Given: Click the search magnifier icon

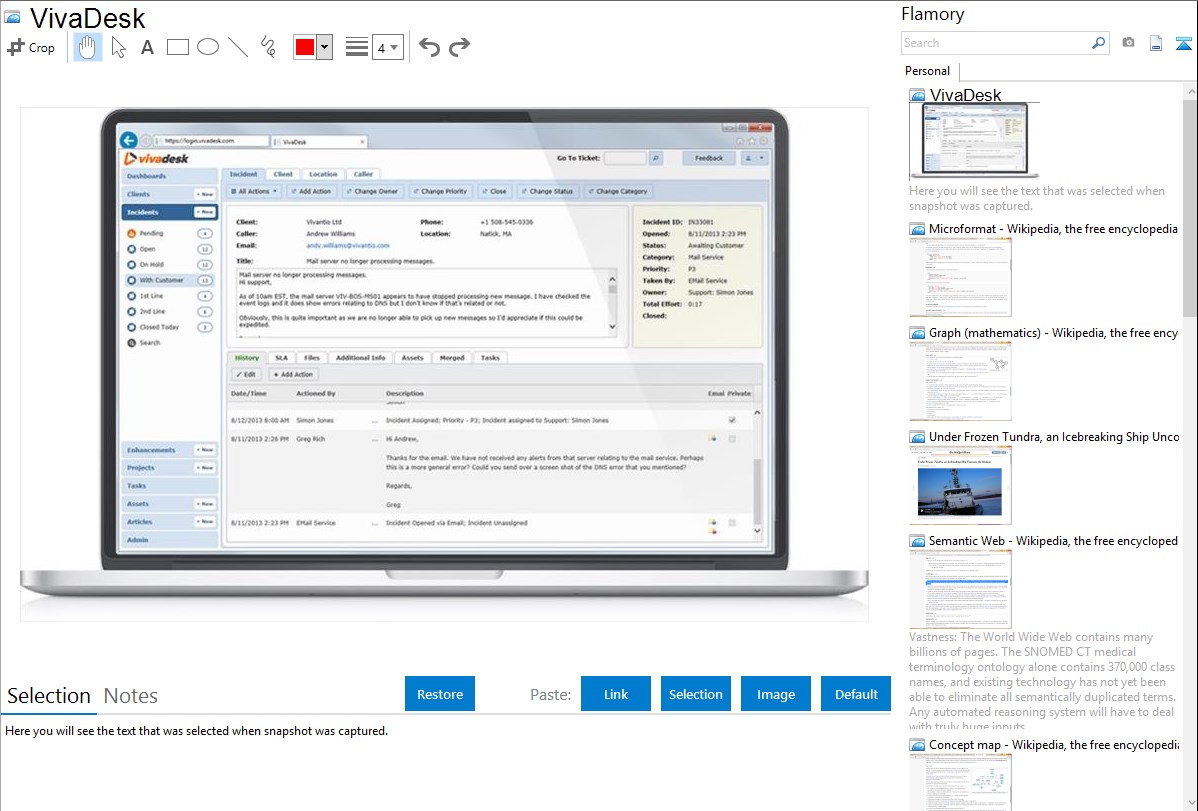Looking at the screenshot, I should tap(1099, 43).
